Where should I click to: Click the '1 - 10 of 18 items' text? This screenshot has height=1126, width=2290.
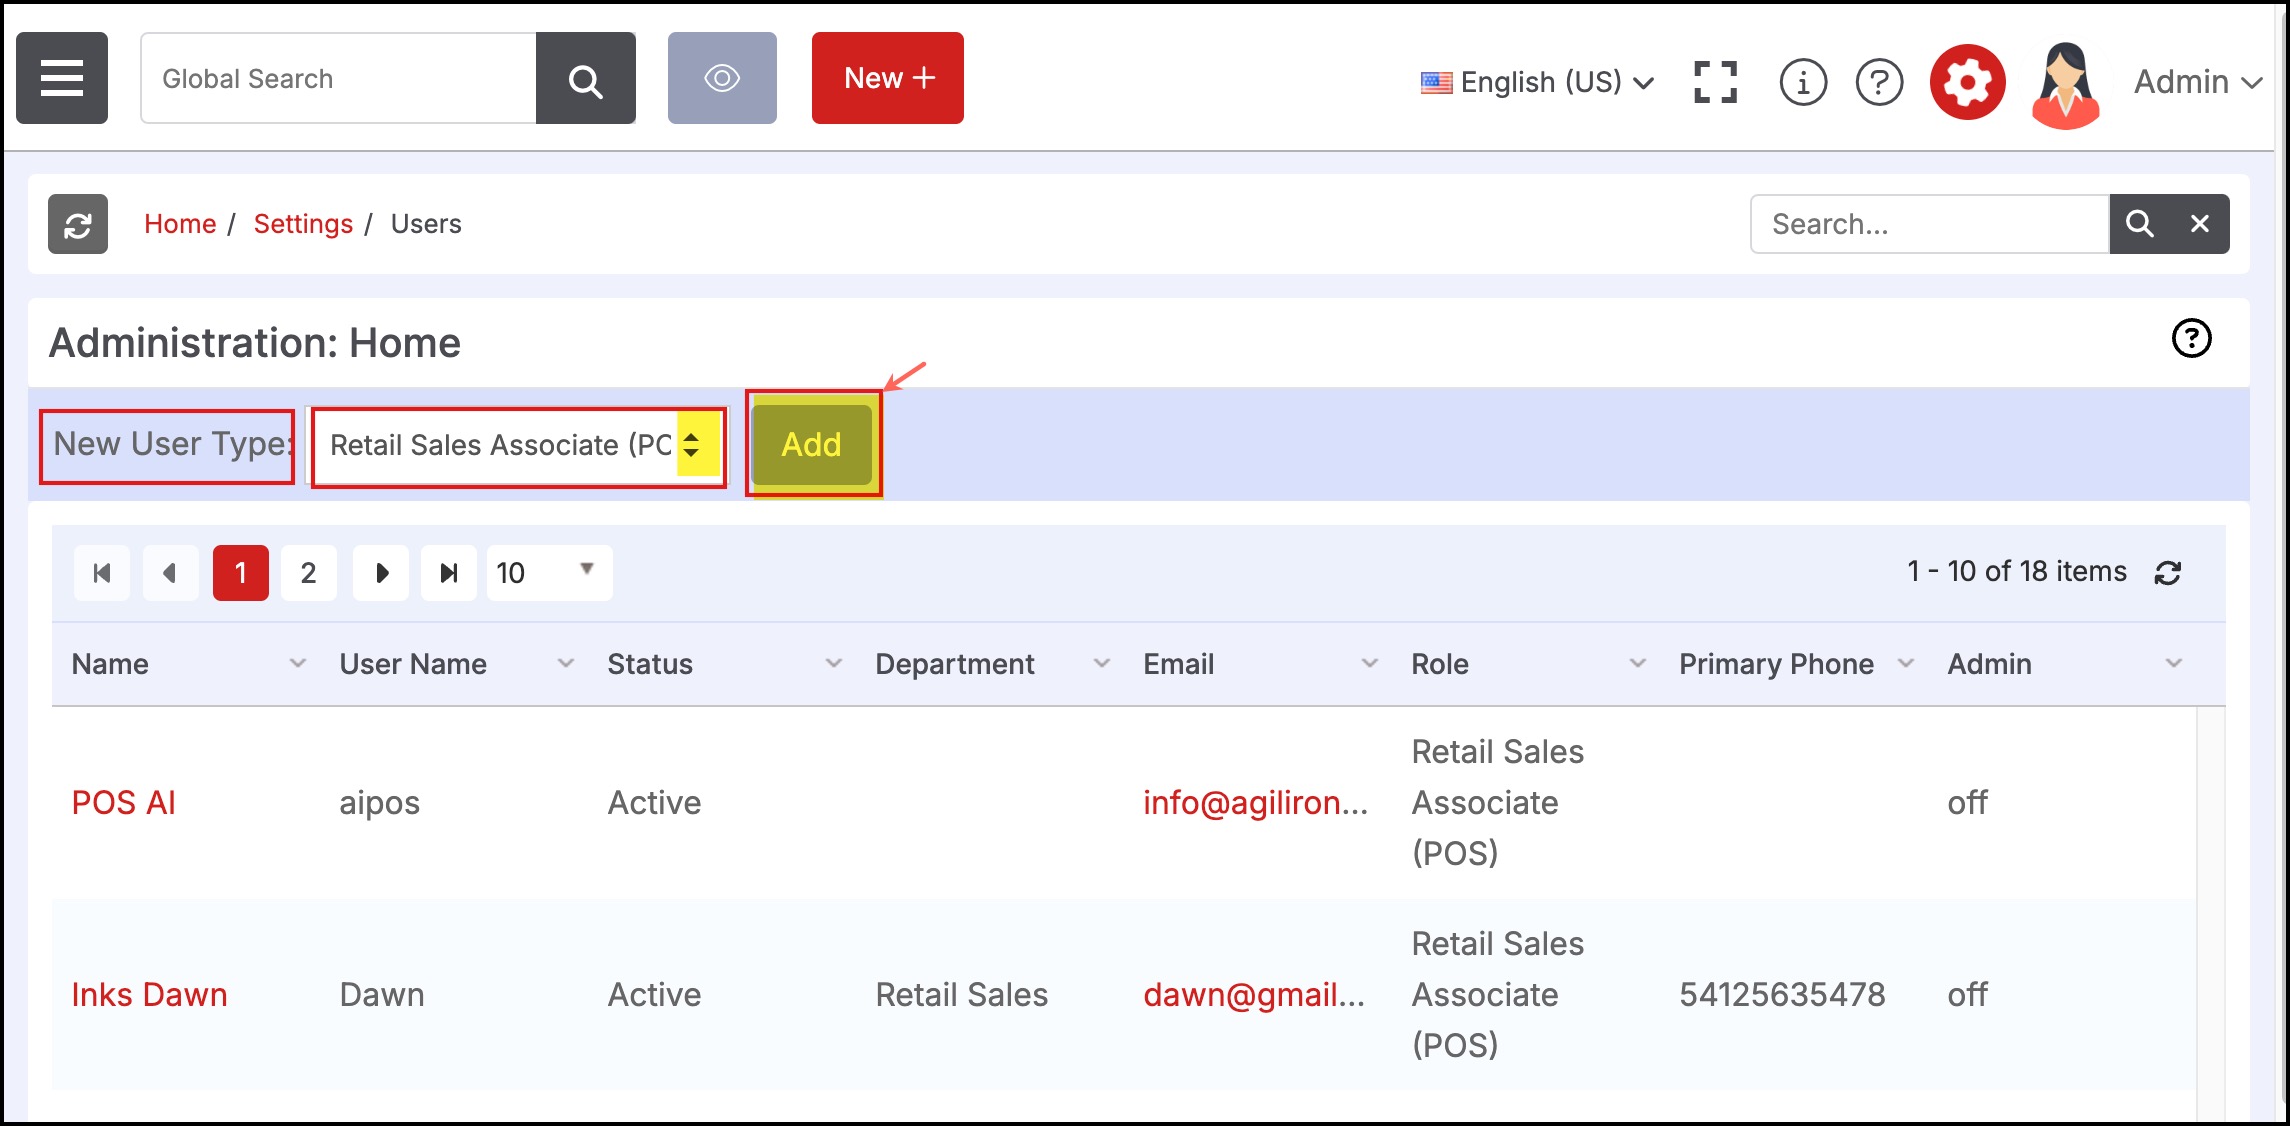(x=2017, y=571)
